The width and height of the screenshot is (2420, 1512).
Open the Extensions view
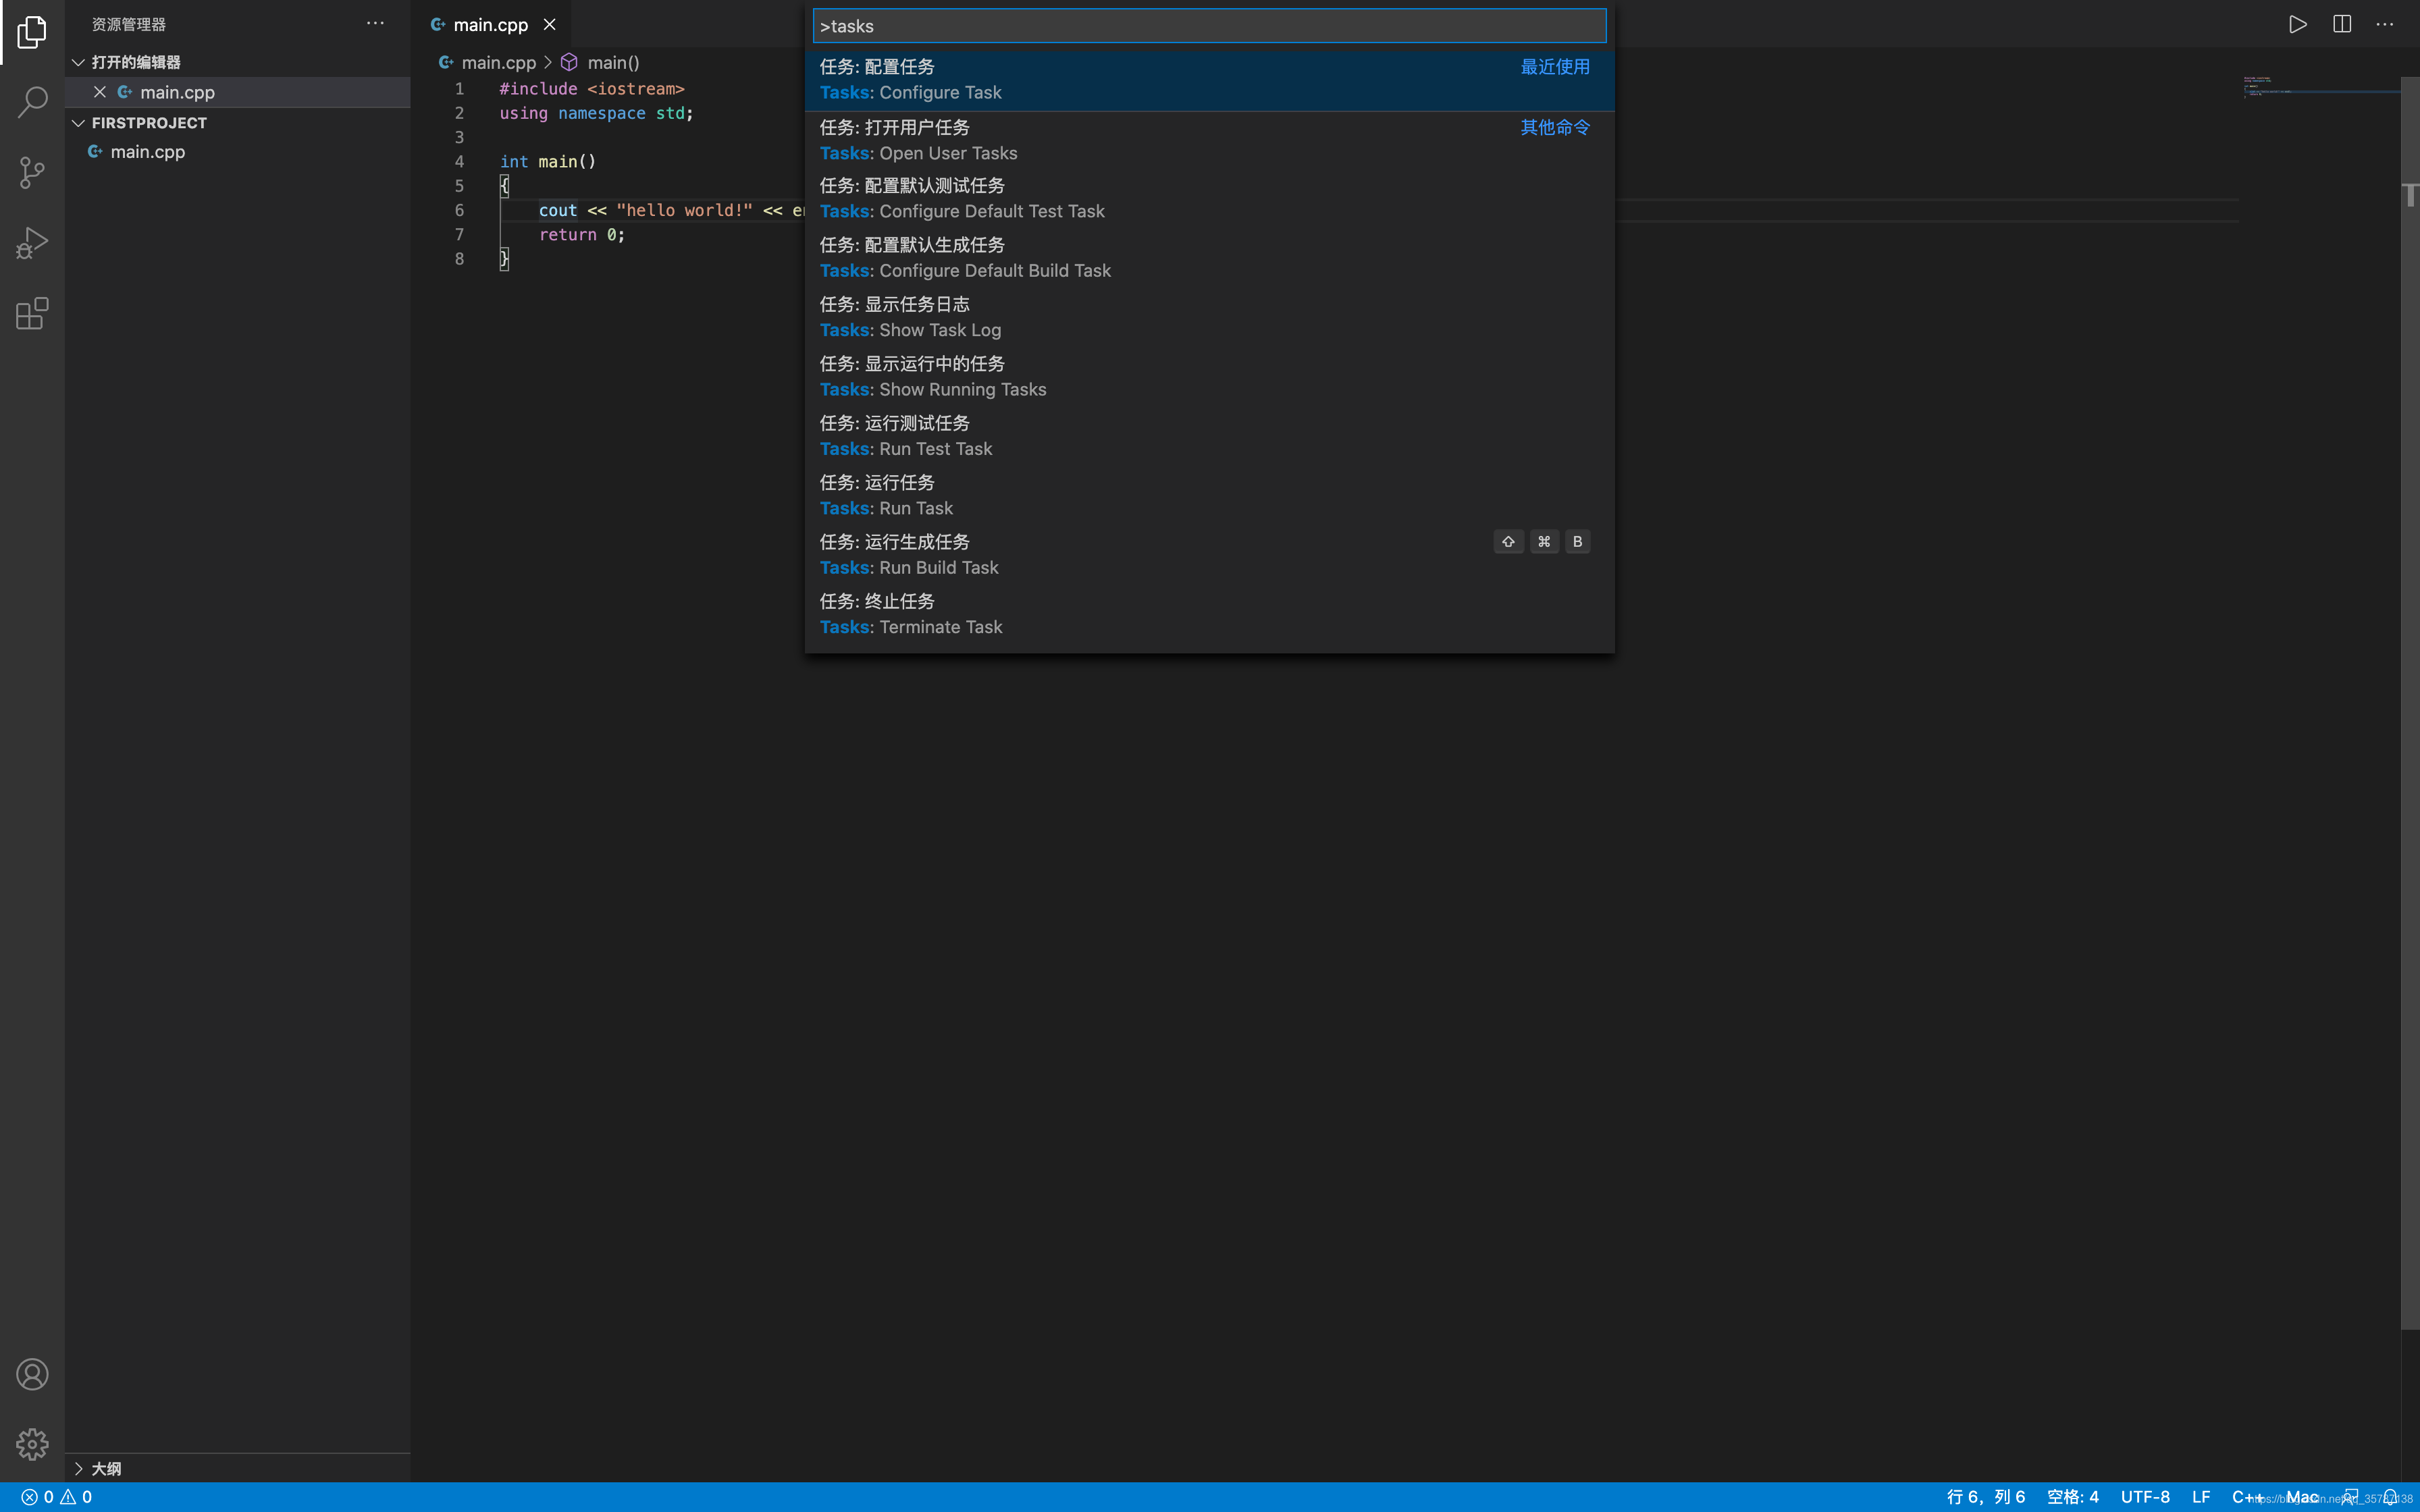[x=32, y=314]
